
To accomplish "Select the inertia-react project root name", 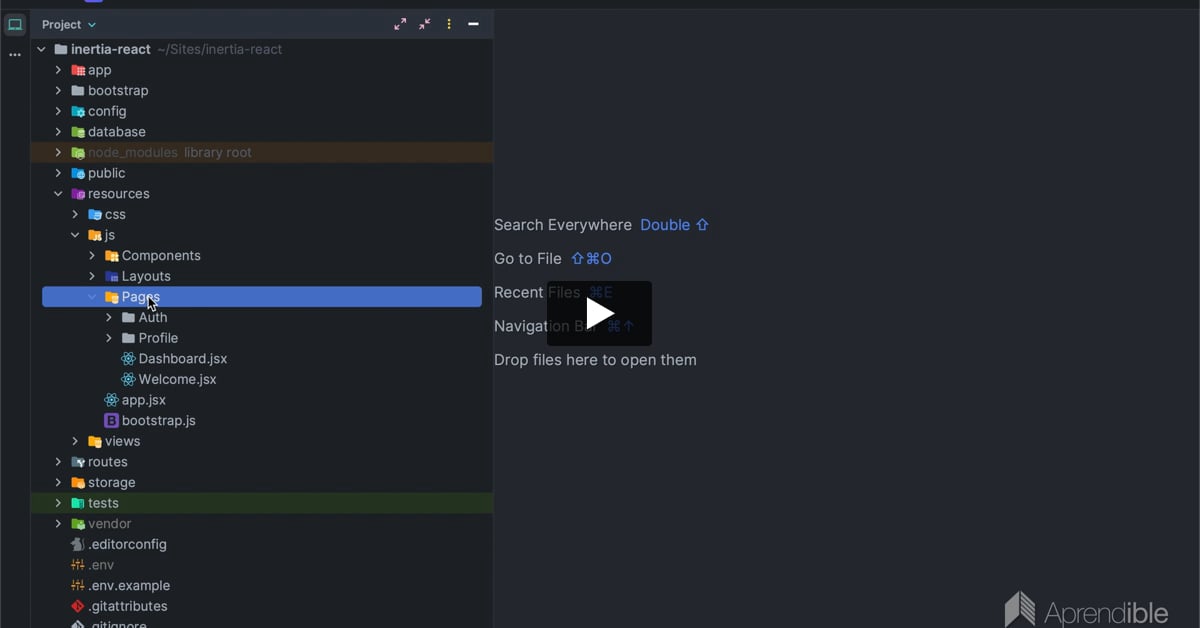I will [x=111, y=49].
